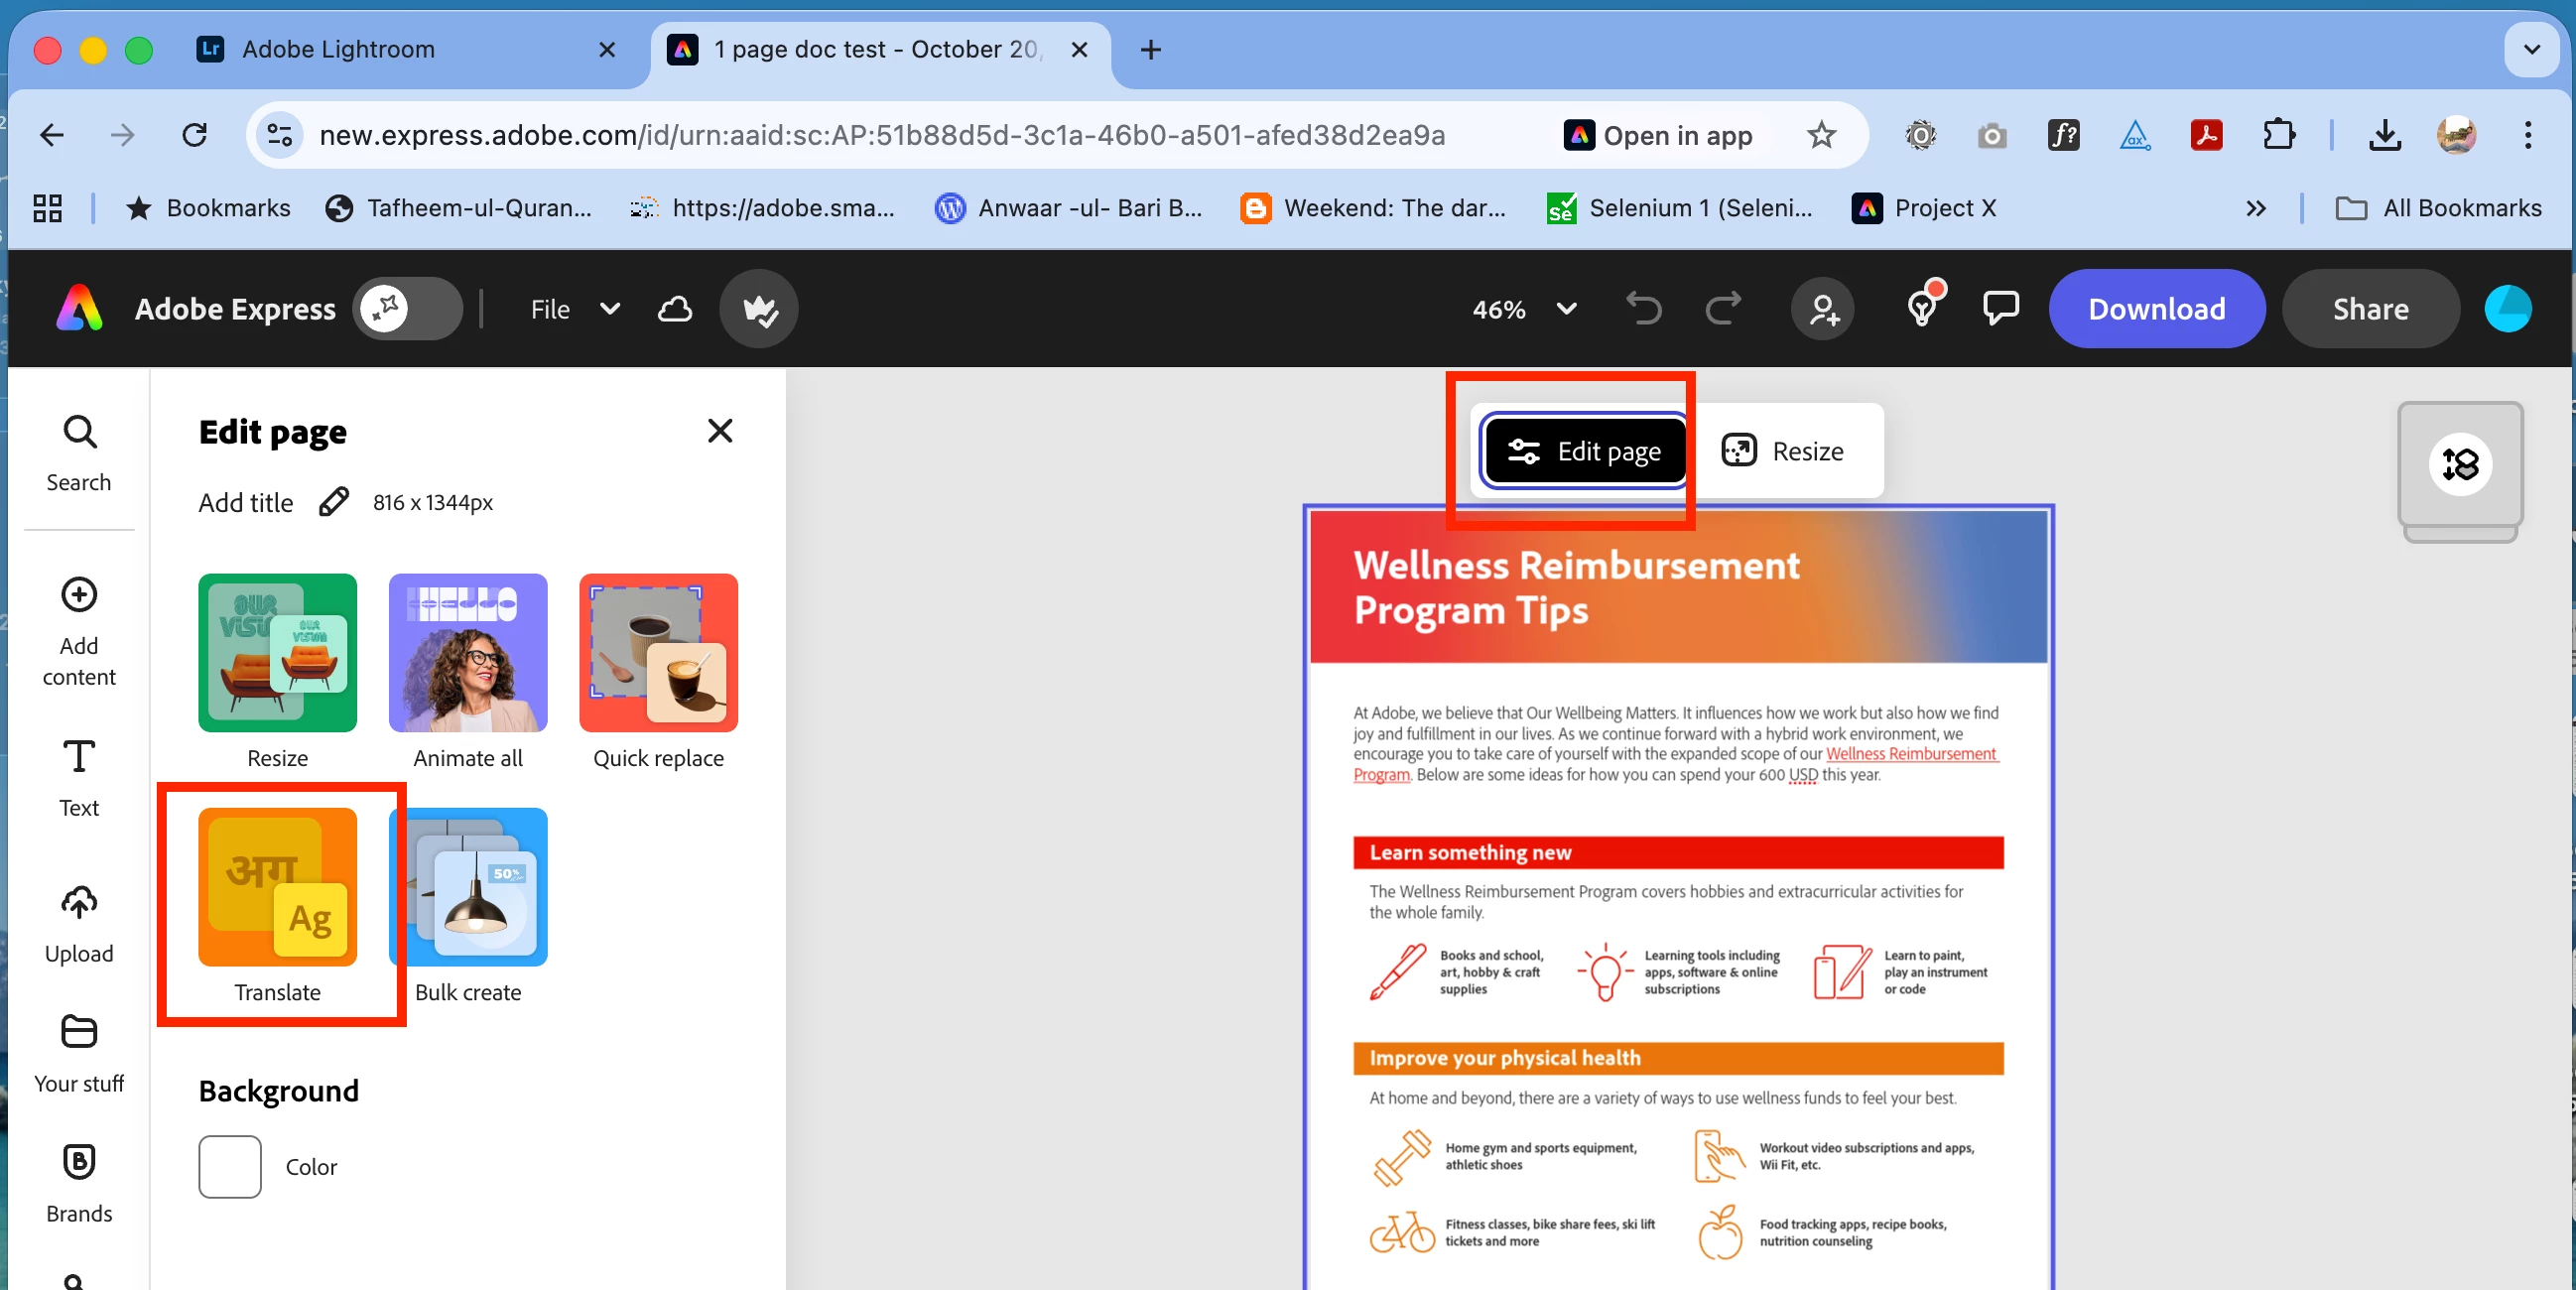Open the 46% zoom level dropdown
Screen dimensions: 2576x1290
click(1523, 309)
